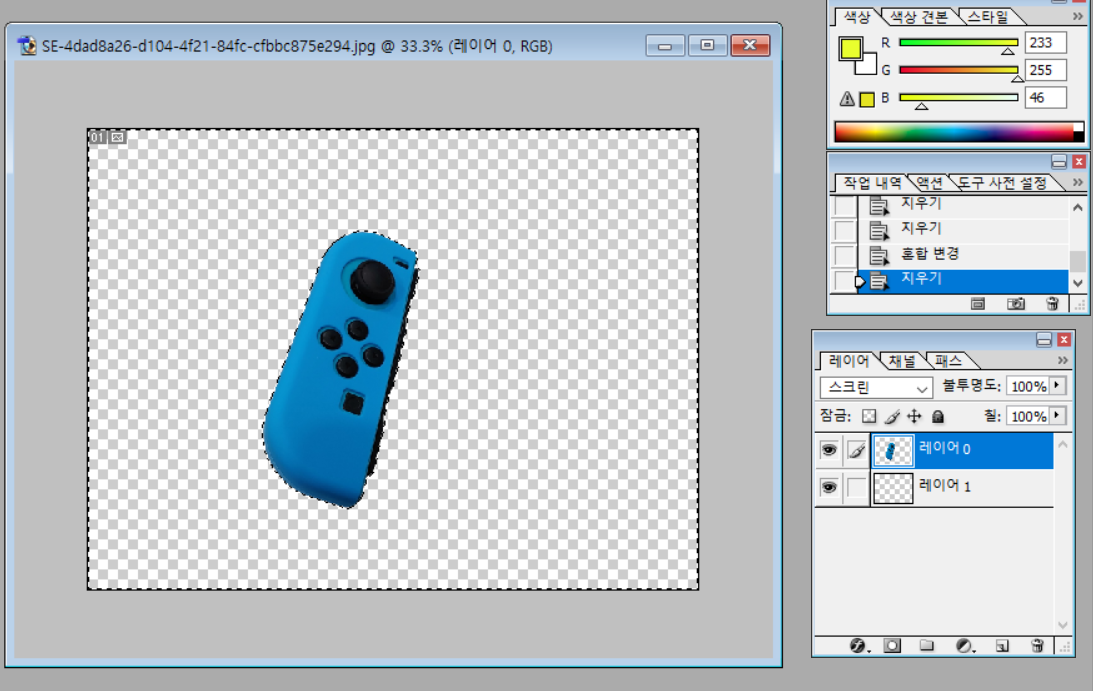Create new fill or adjustment layer

point(965,646)
